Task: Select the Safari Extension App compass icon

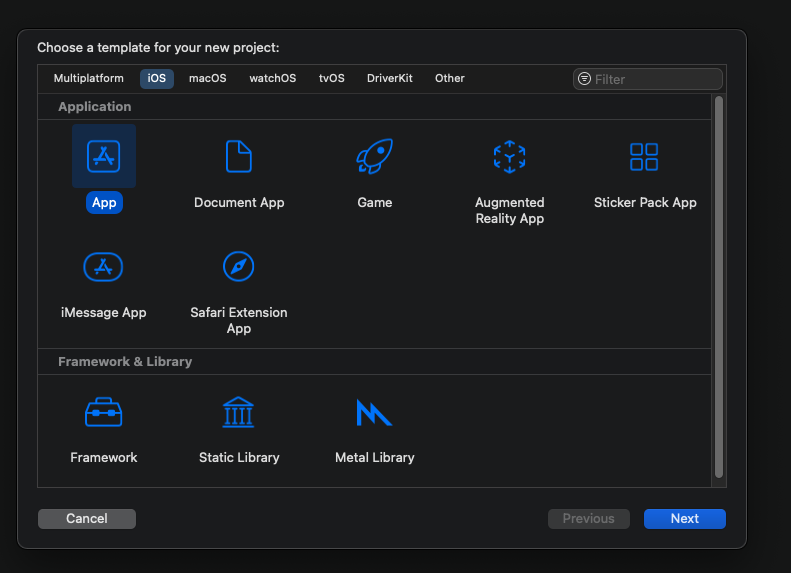Action: 239,267
